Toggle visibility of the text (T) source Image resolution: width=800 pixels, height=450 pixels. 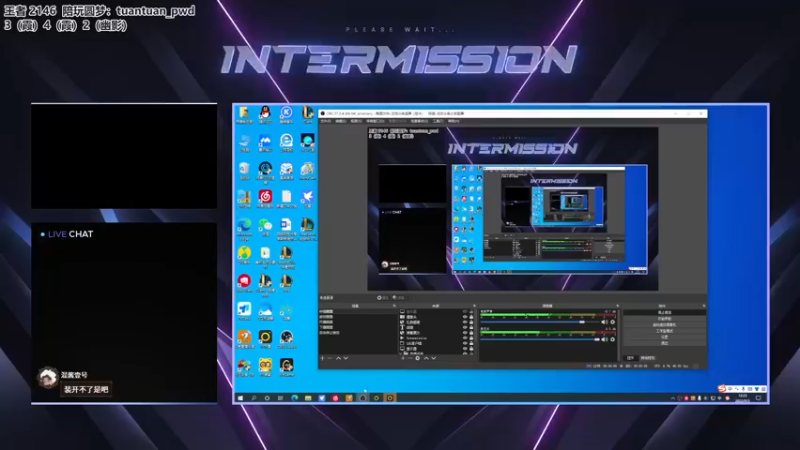coord(465,328)
